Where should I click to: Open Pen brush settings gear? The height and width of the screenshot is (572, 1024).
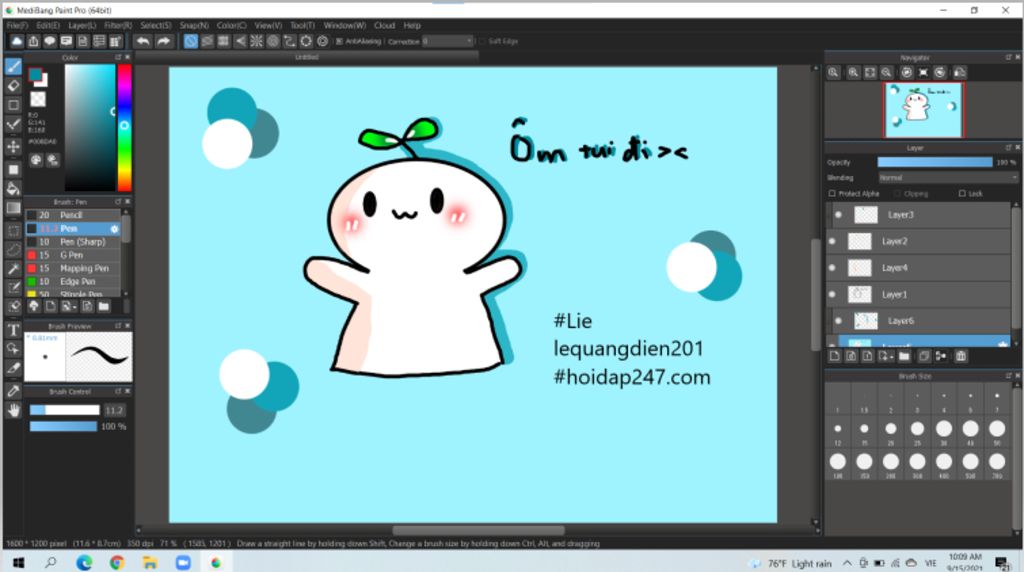click(114, 229)
